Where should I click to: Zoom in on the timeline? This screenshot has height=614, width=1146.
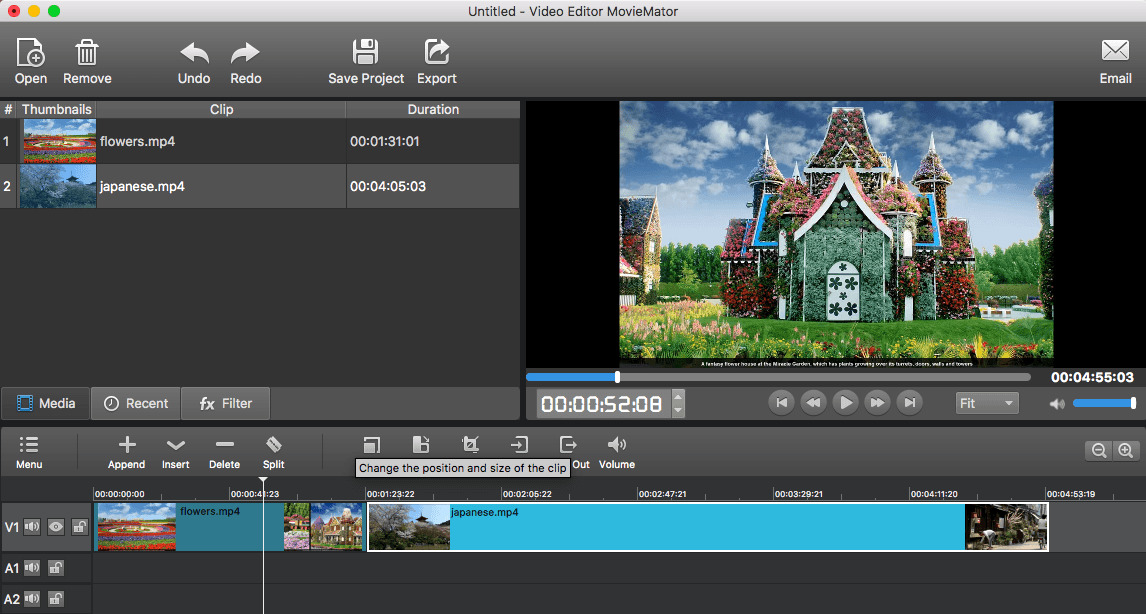coord(1126,451)
